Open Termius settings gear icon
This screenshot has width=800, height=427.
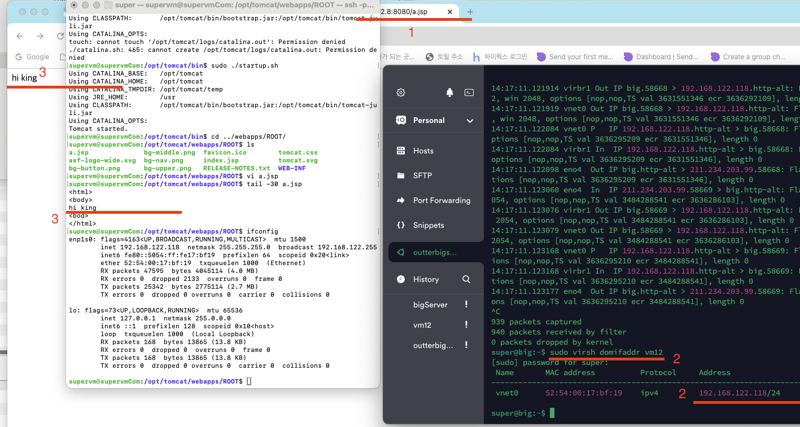click(401, 92)
